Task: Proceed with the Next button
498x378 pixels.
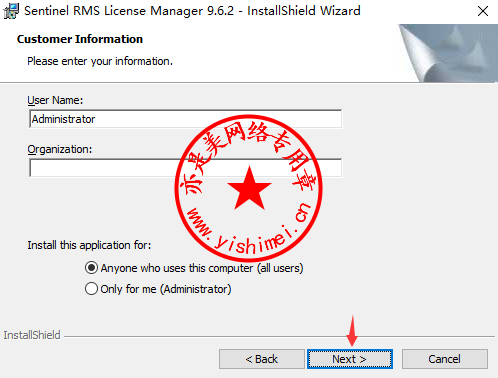Action: pyautogui.click(x=350, y=359)
